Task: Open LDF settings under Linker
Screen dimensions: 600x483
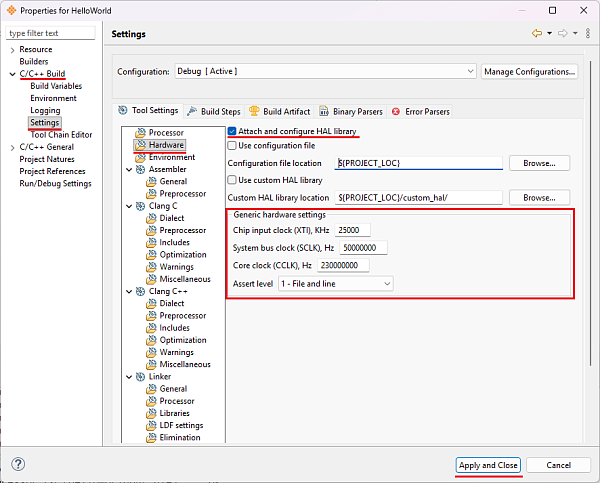Action: [181, 425]
